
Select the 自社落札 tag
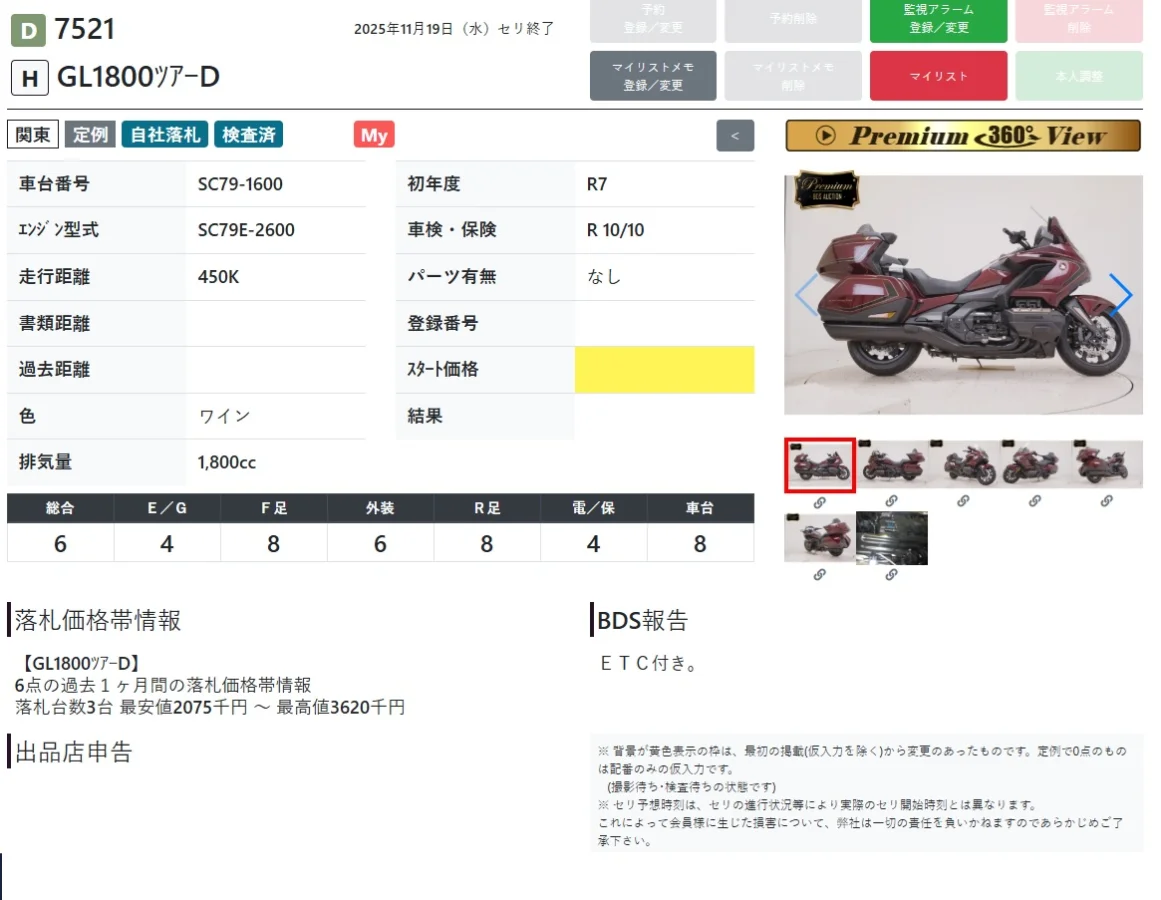pos(165,135)
